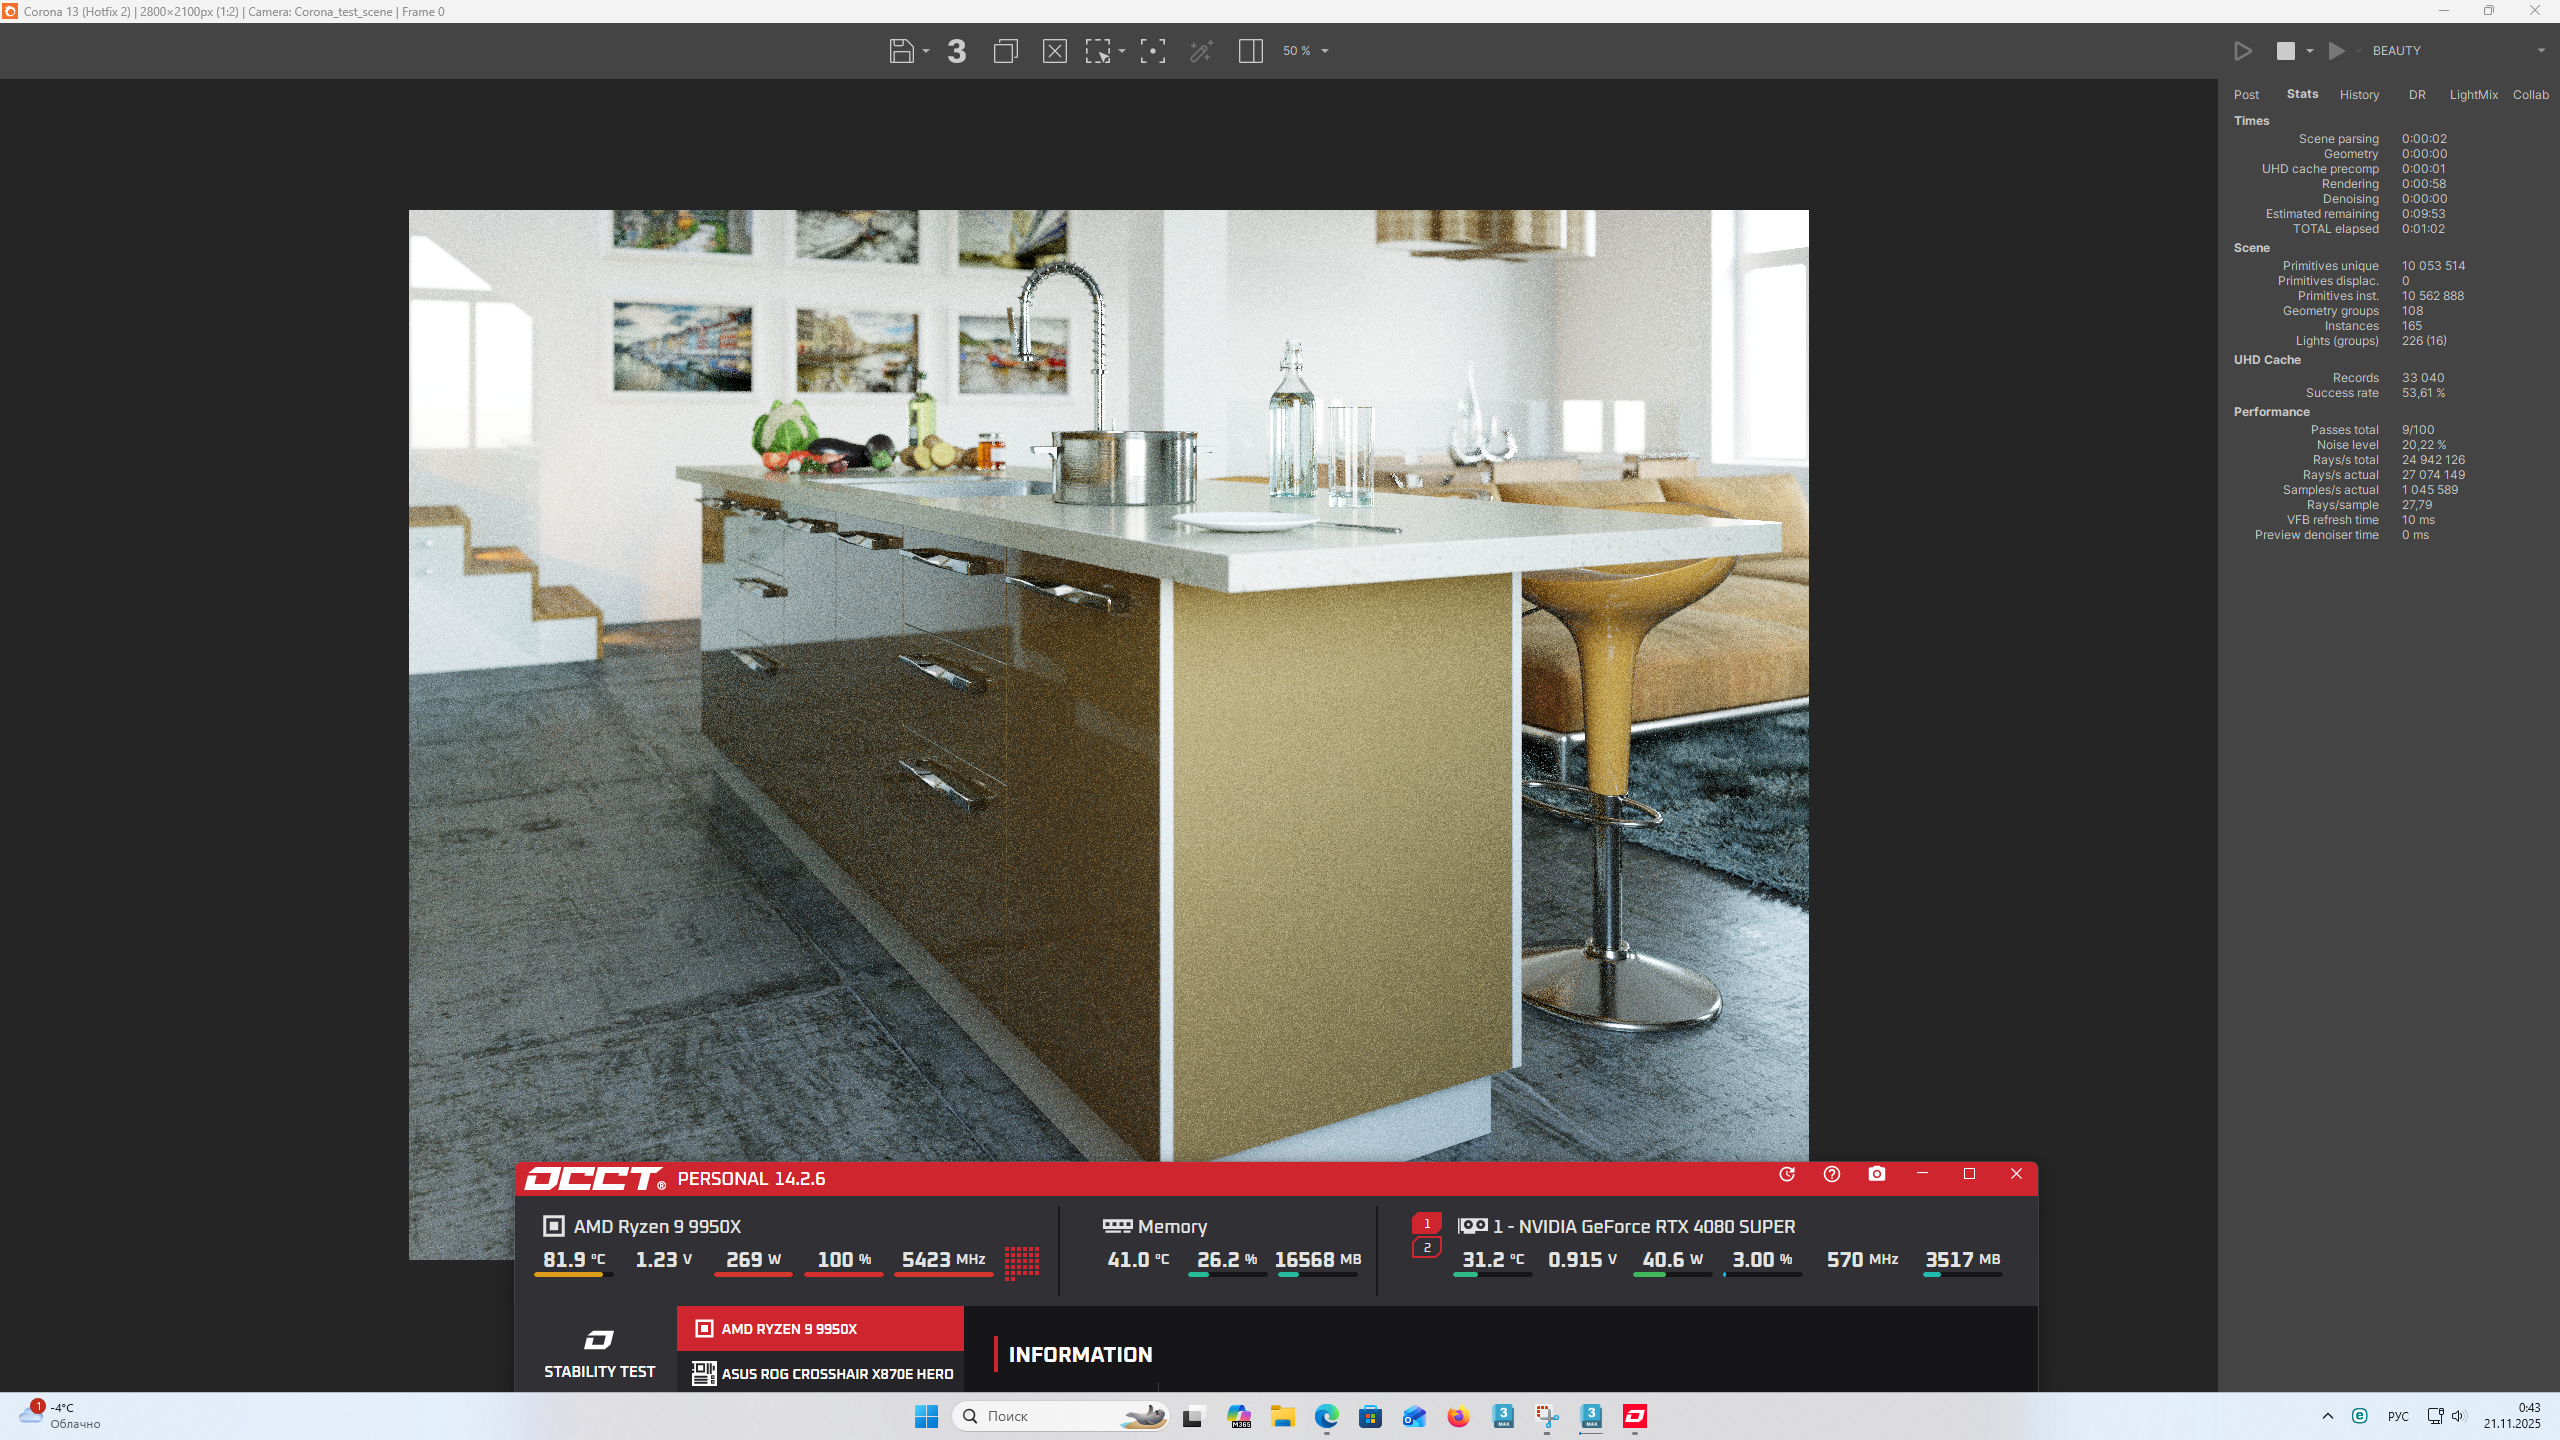This screenshot has width=2560, height=1440.
Task: Open the save icon dropdown arrow
Action: coord(926,51)
